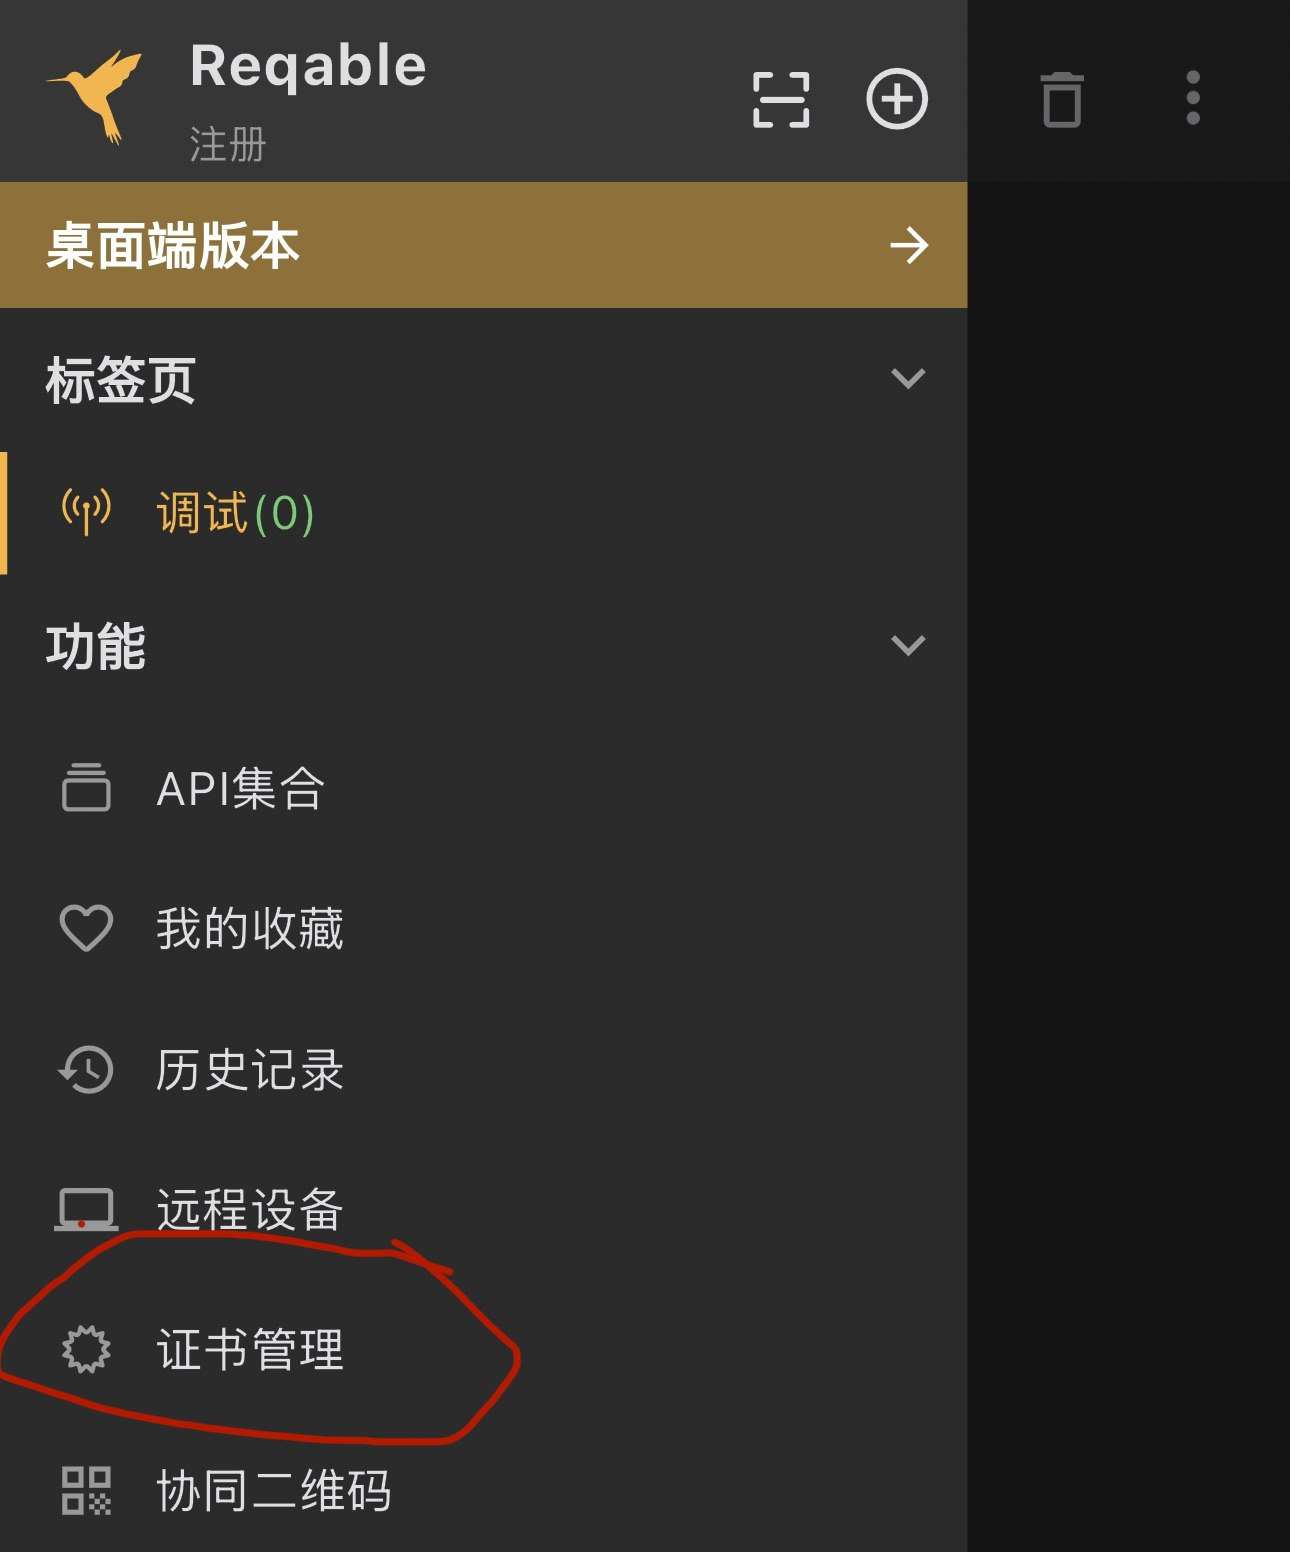Click the trash delete icon
The width and height of the screenshot is (1290, 1552).
(1062, 99)
